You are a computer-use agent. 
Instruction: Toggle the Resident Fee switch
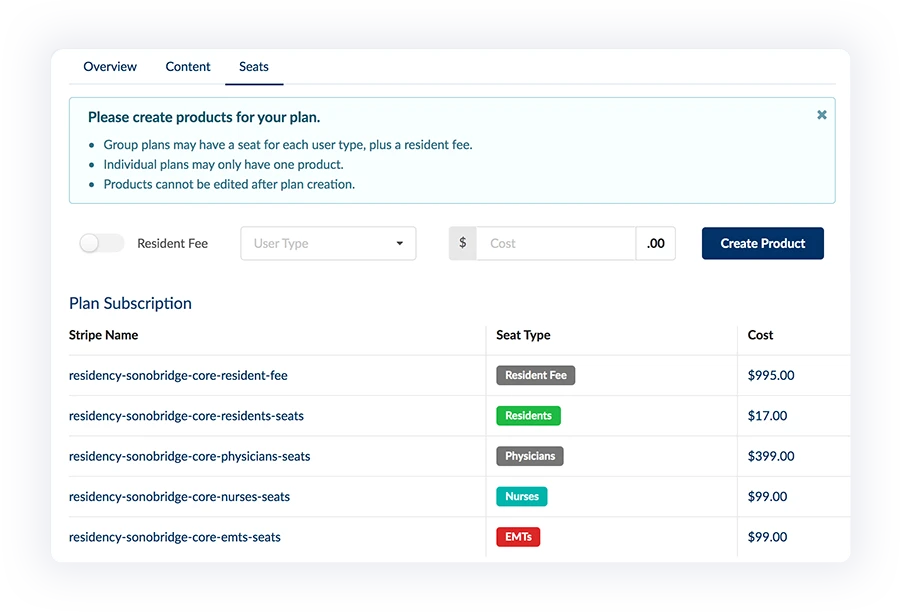[x=101, y=243]
